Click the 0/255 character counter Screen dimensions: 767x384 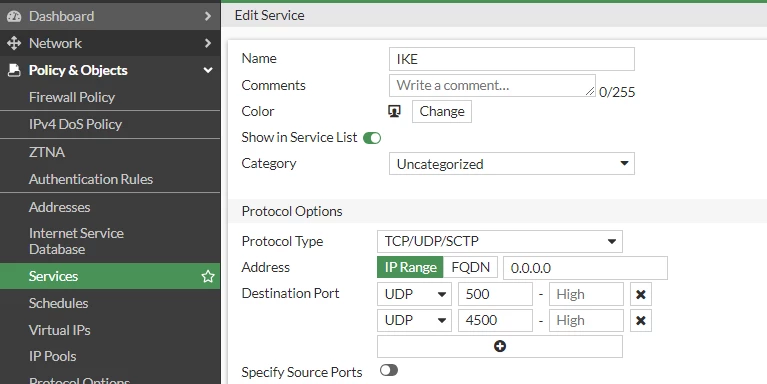(x=617, y=92)
